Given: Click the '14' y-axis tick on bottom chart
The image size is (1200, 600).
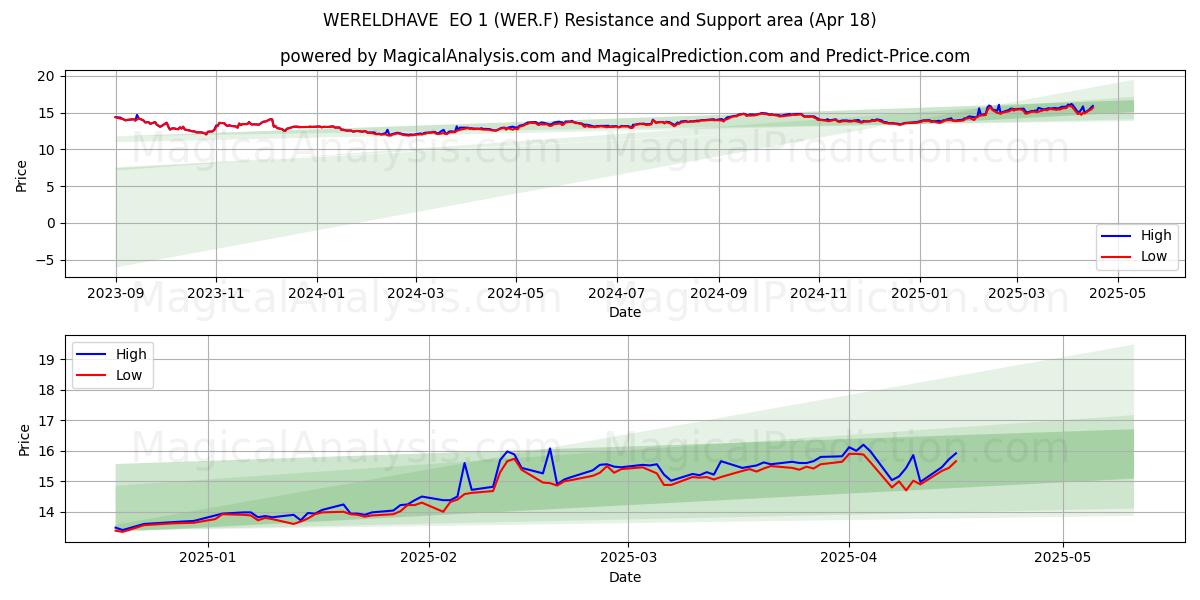Looking at the screenshot, I should click(49, 512).
